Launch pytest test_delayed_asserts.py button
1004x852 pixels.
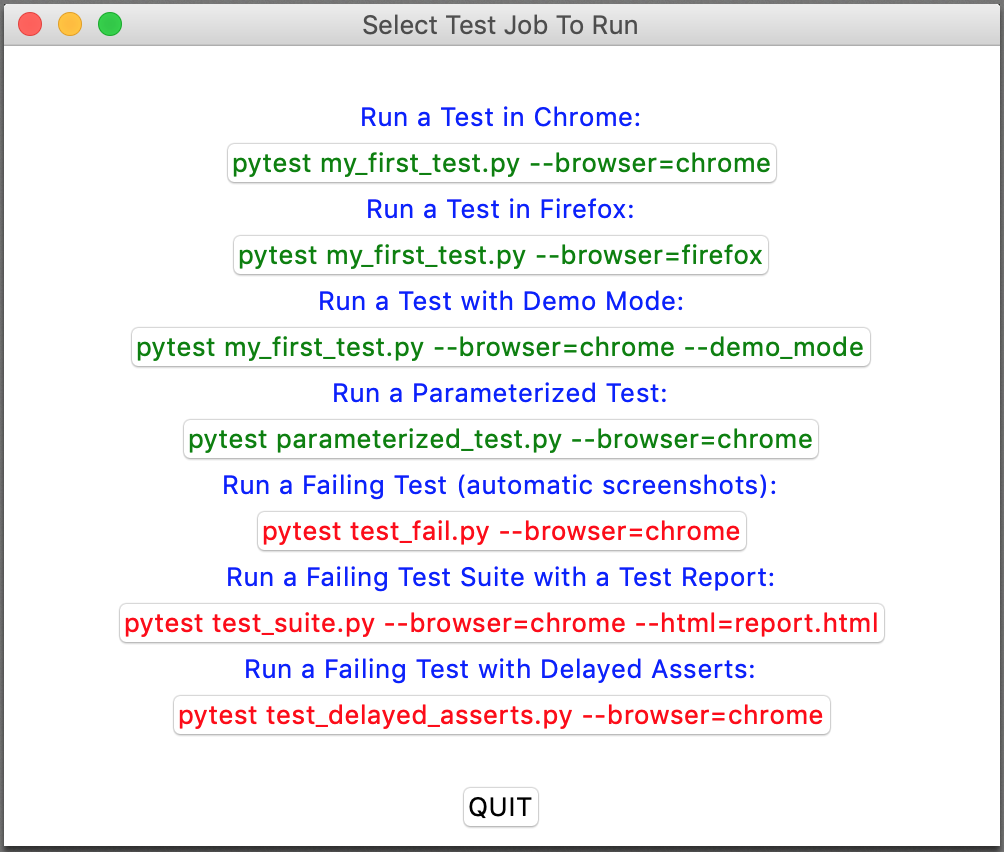coord(501,715)
